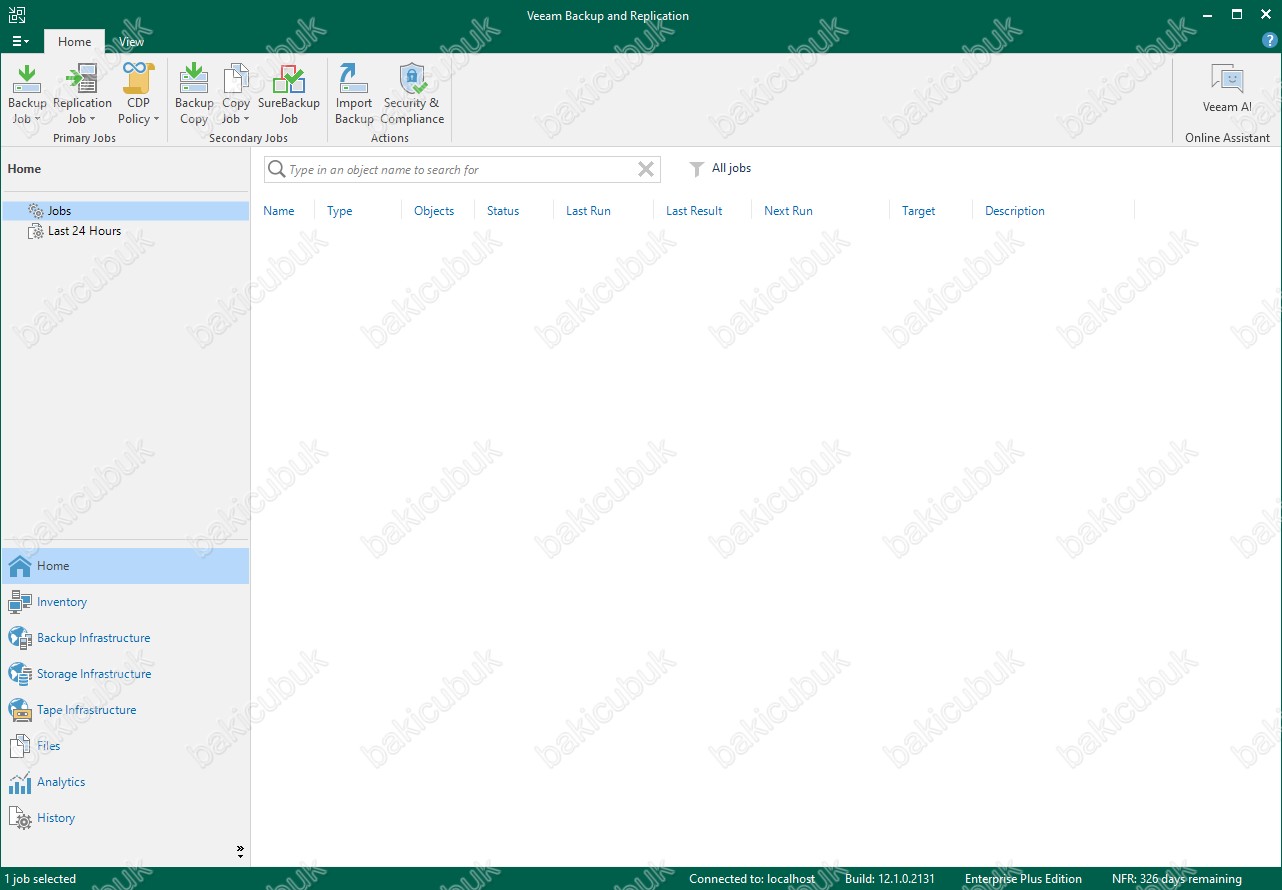This screenshot has width=1282, height=890.
Task: Click "Build: 12.1.0.2131" status text
Action: (x=890, y=879)
